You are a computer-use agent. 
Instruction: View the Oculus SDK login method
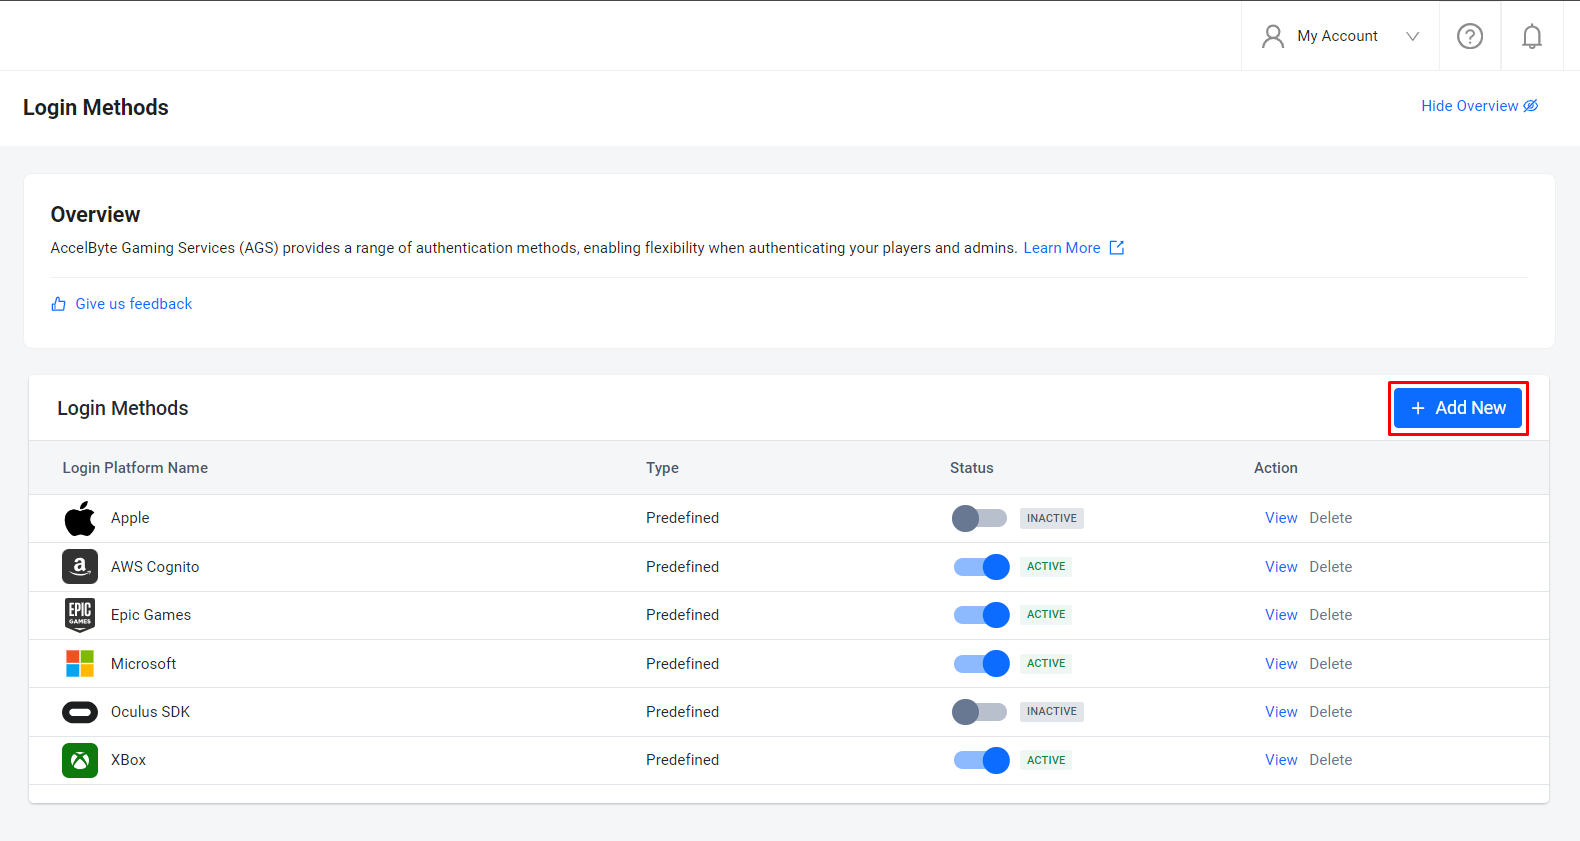coord(1281,712)
